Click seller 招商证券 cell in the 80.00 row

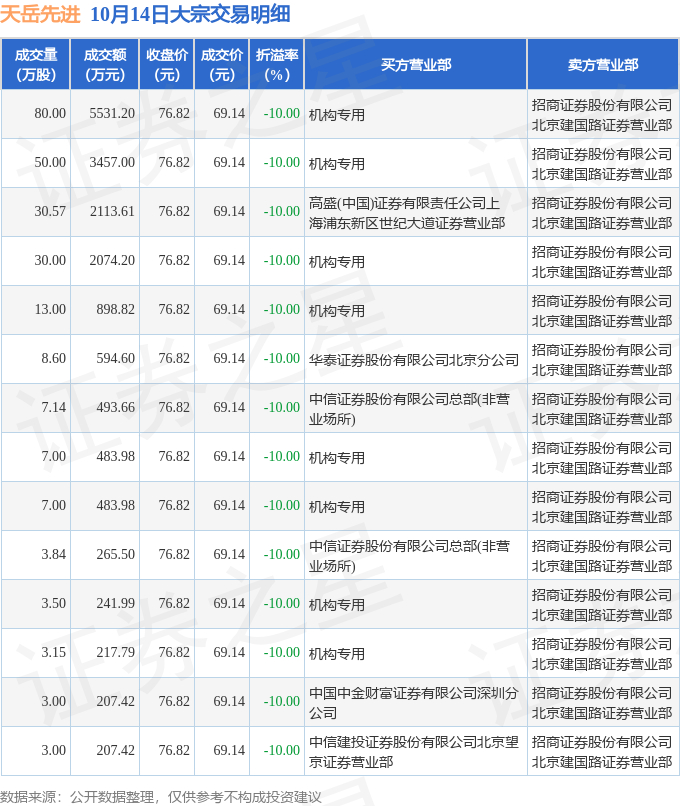pyautogui.click(x=602, y=115)
